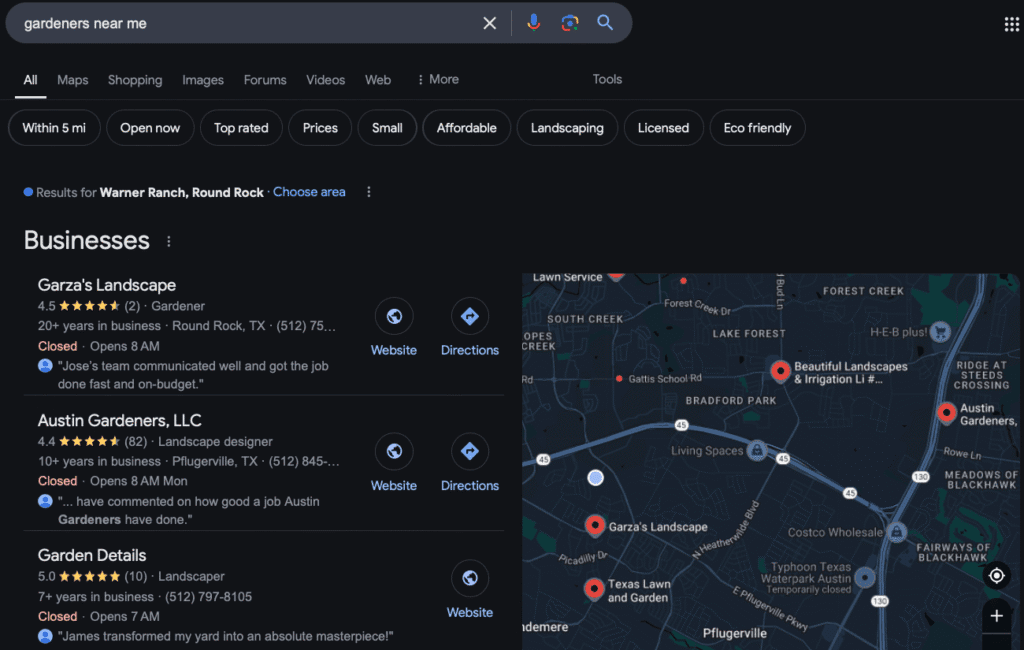This screenshot has height=650, width=1024.
Task: Click the 'Choose area' link
Action: (309, 192)
